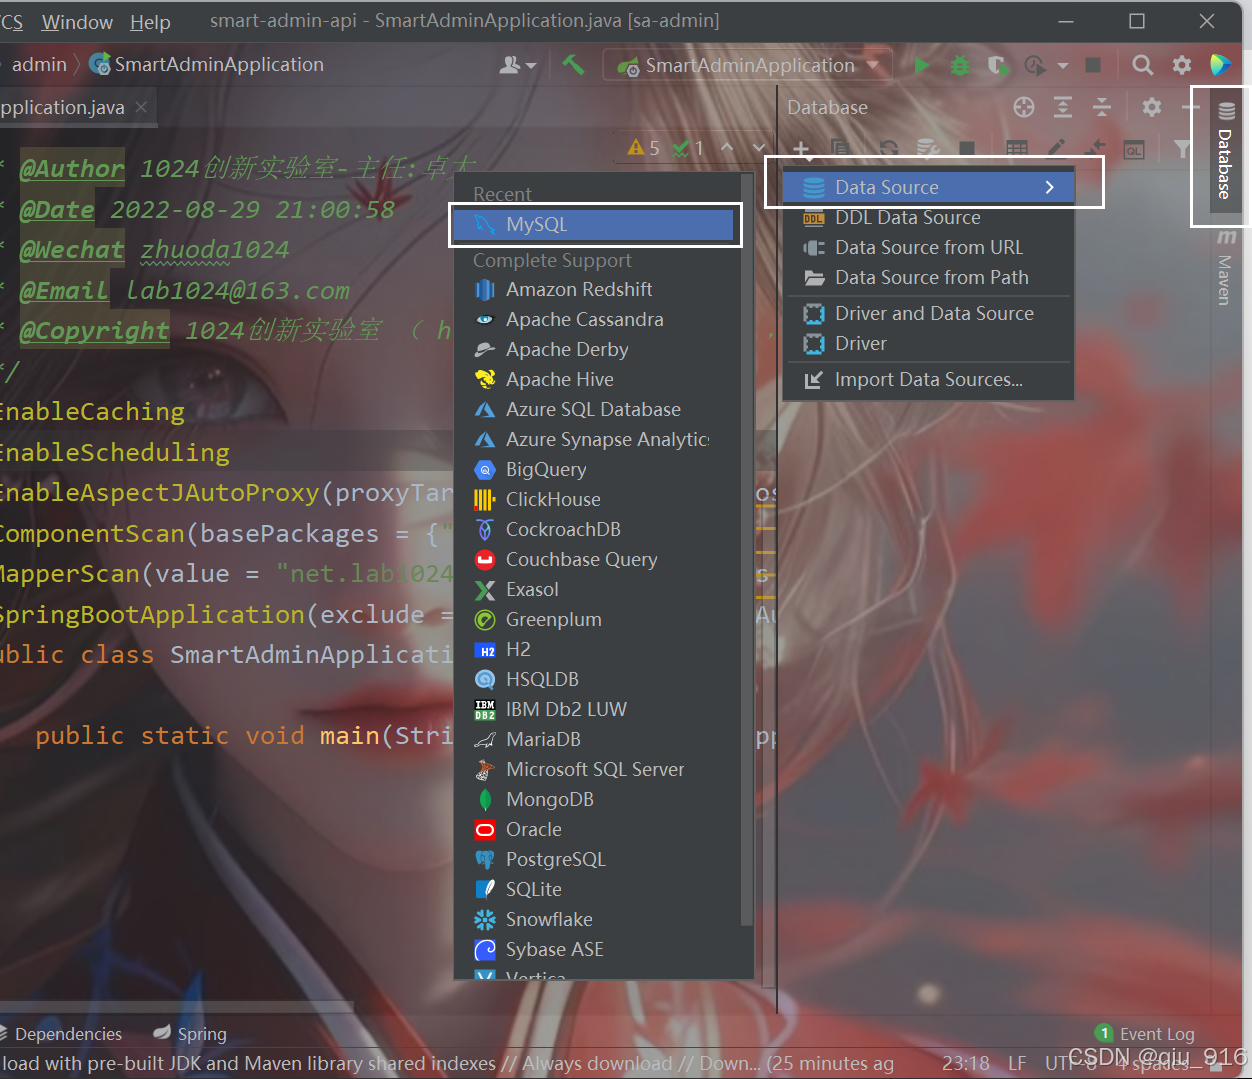Run the SmartAdminApplication
Screen dimensions: 1252x1079
click(921, 65)
